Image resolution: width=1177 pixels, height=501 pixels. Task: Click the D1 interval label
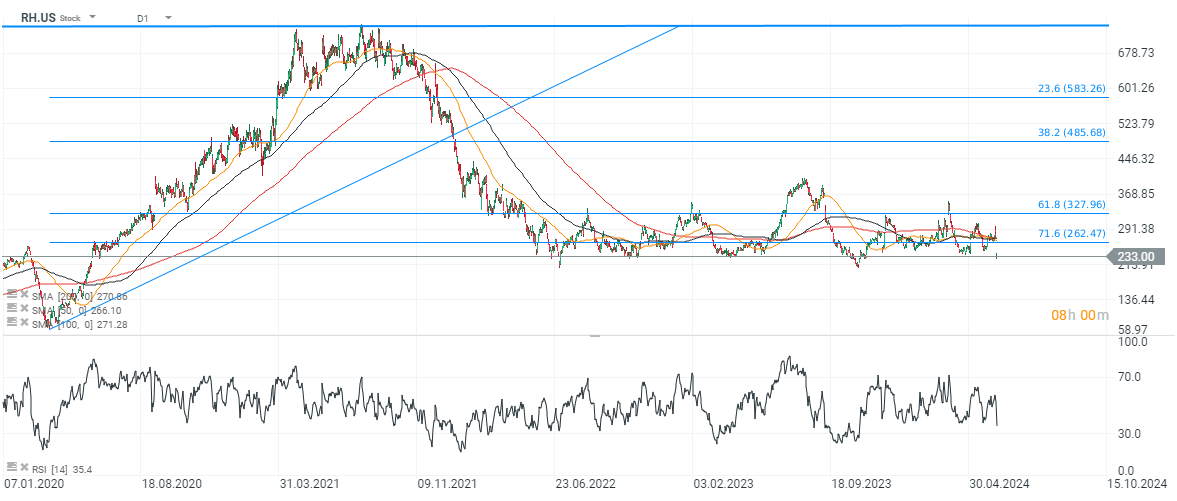(144, 18)
